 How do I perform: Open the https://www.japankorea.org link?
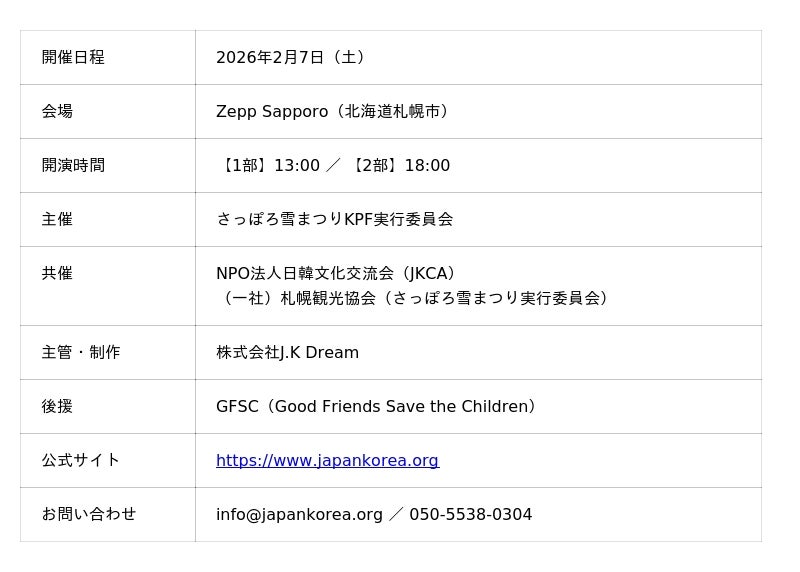click(327, 461)
